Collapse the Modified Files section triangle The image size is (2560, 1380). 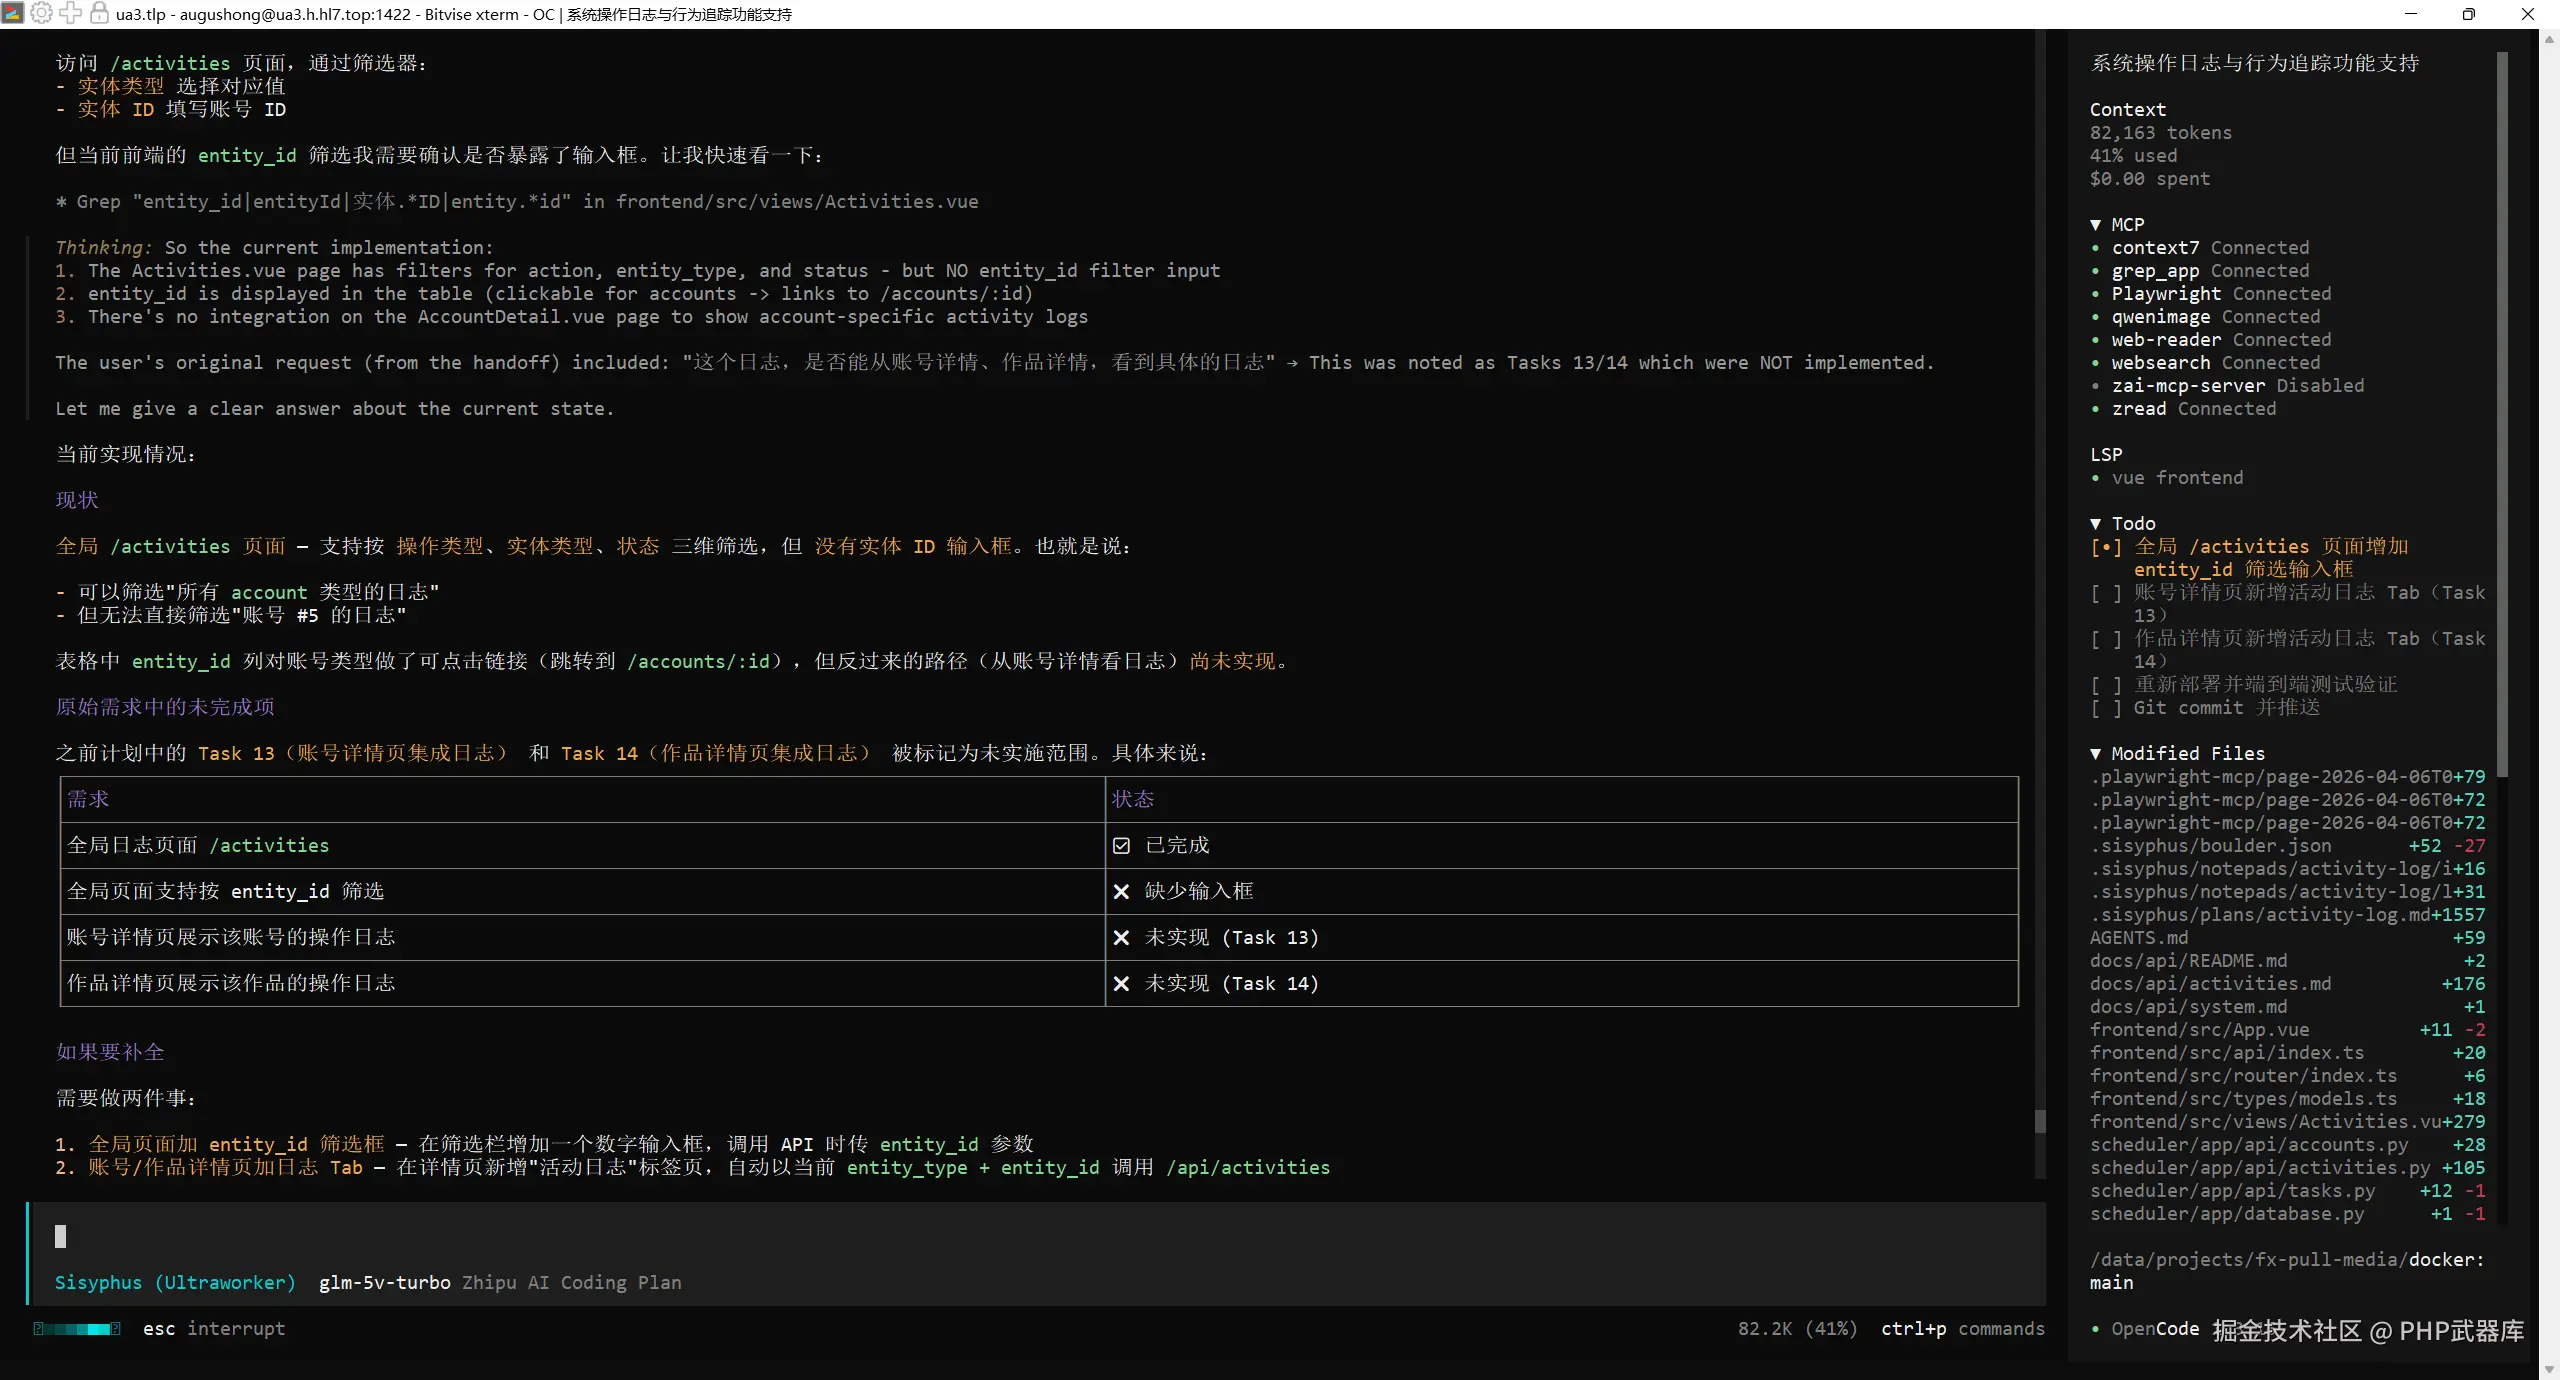2096,754
